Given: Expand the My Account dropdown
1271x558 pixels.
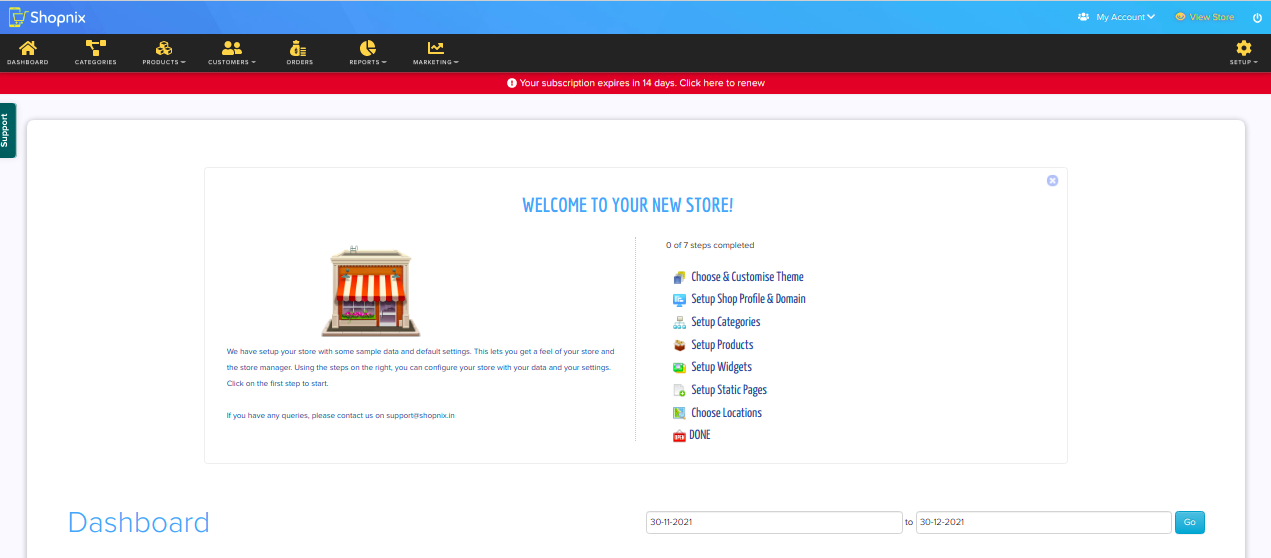Looking at the screenshot, I should click(1125, 17).
